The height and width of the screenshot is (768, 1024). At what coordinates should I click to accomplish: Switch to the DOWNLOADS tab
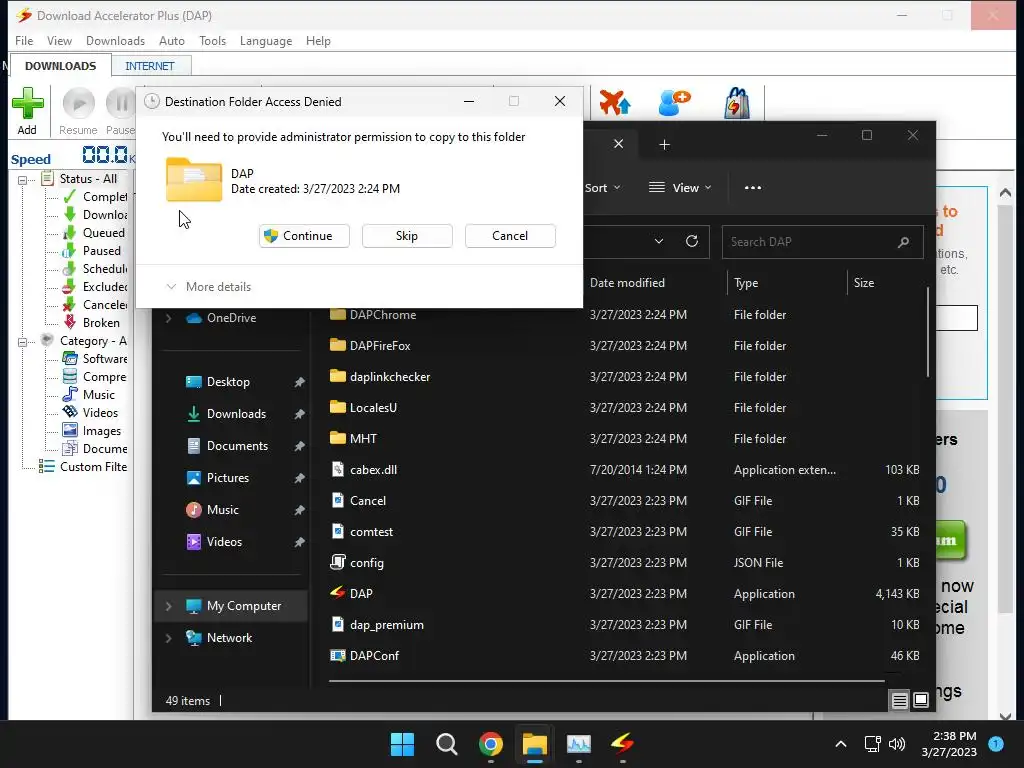pos(60,66)
